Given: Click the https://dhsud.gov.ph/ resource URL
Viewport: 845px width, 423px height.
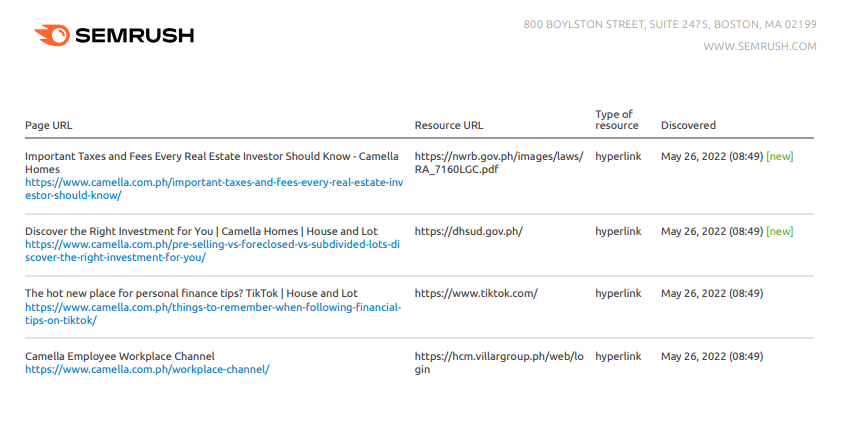Looking at the screenshot, I should [468, 232].
